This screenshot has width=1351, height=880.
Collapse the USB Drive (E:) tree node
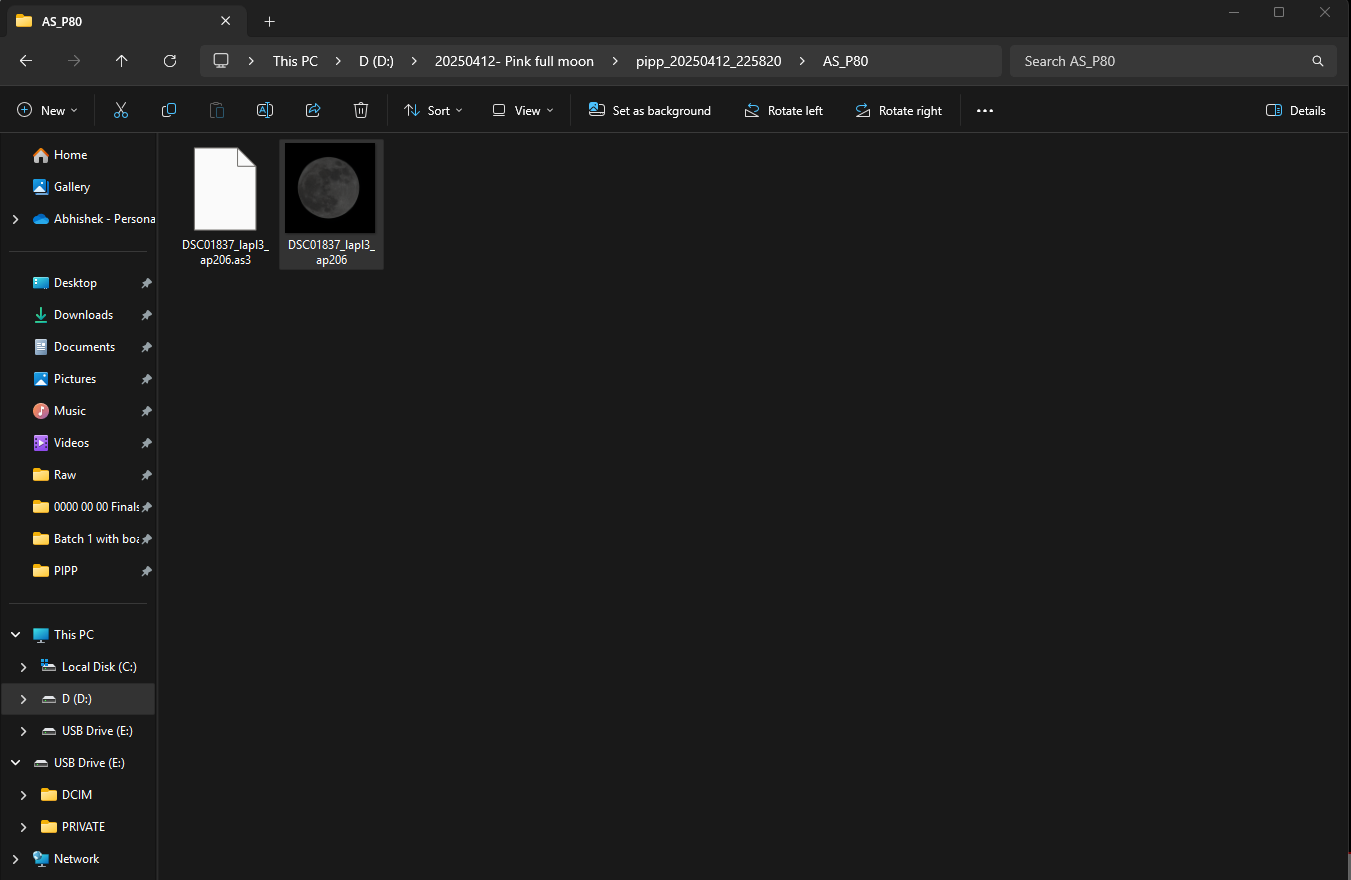click(x=14, y=762)
